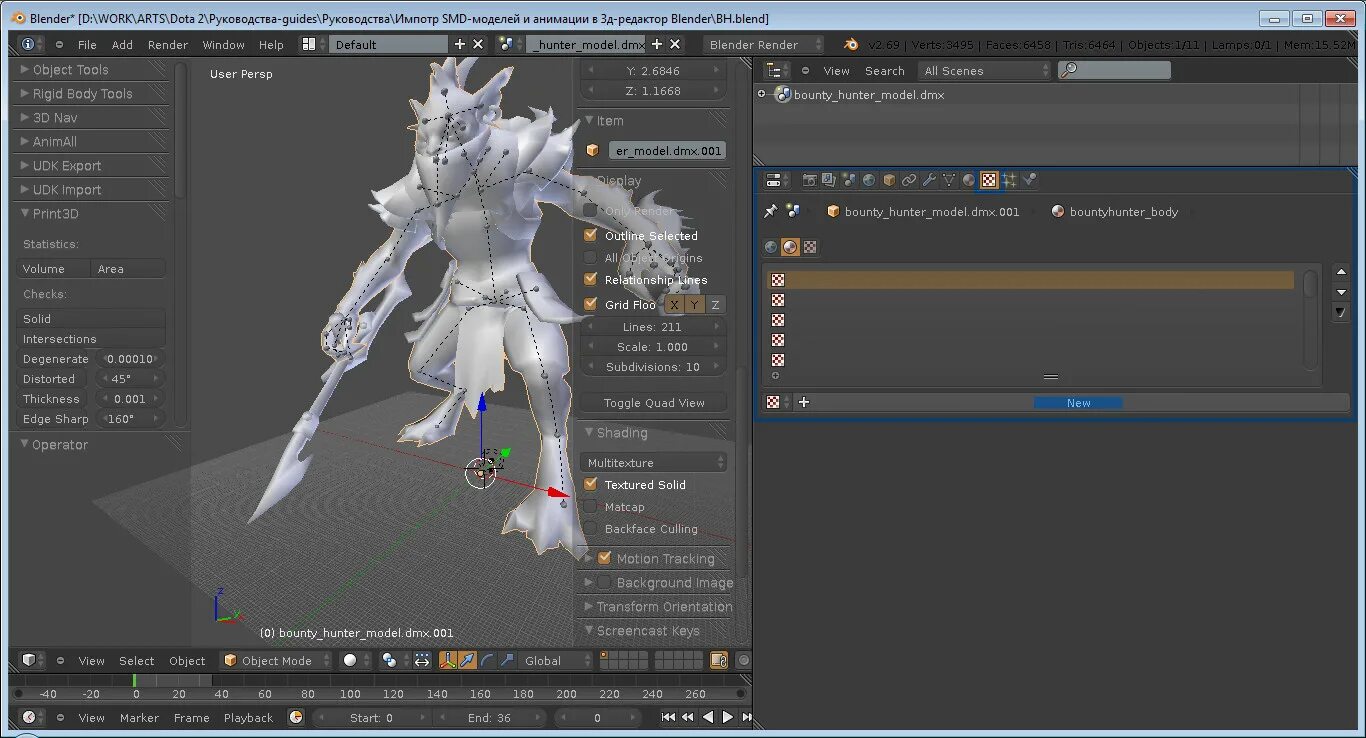
Task: Jump to the timeline start frame
Action: (668, 717)
